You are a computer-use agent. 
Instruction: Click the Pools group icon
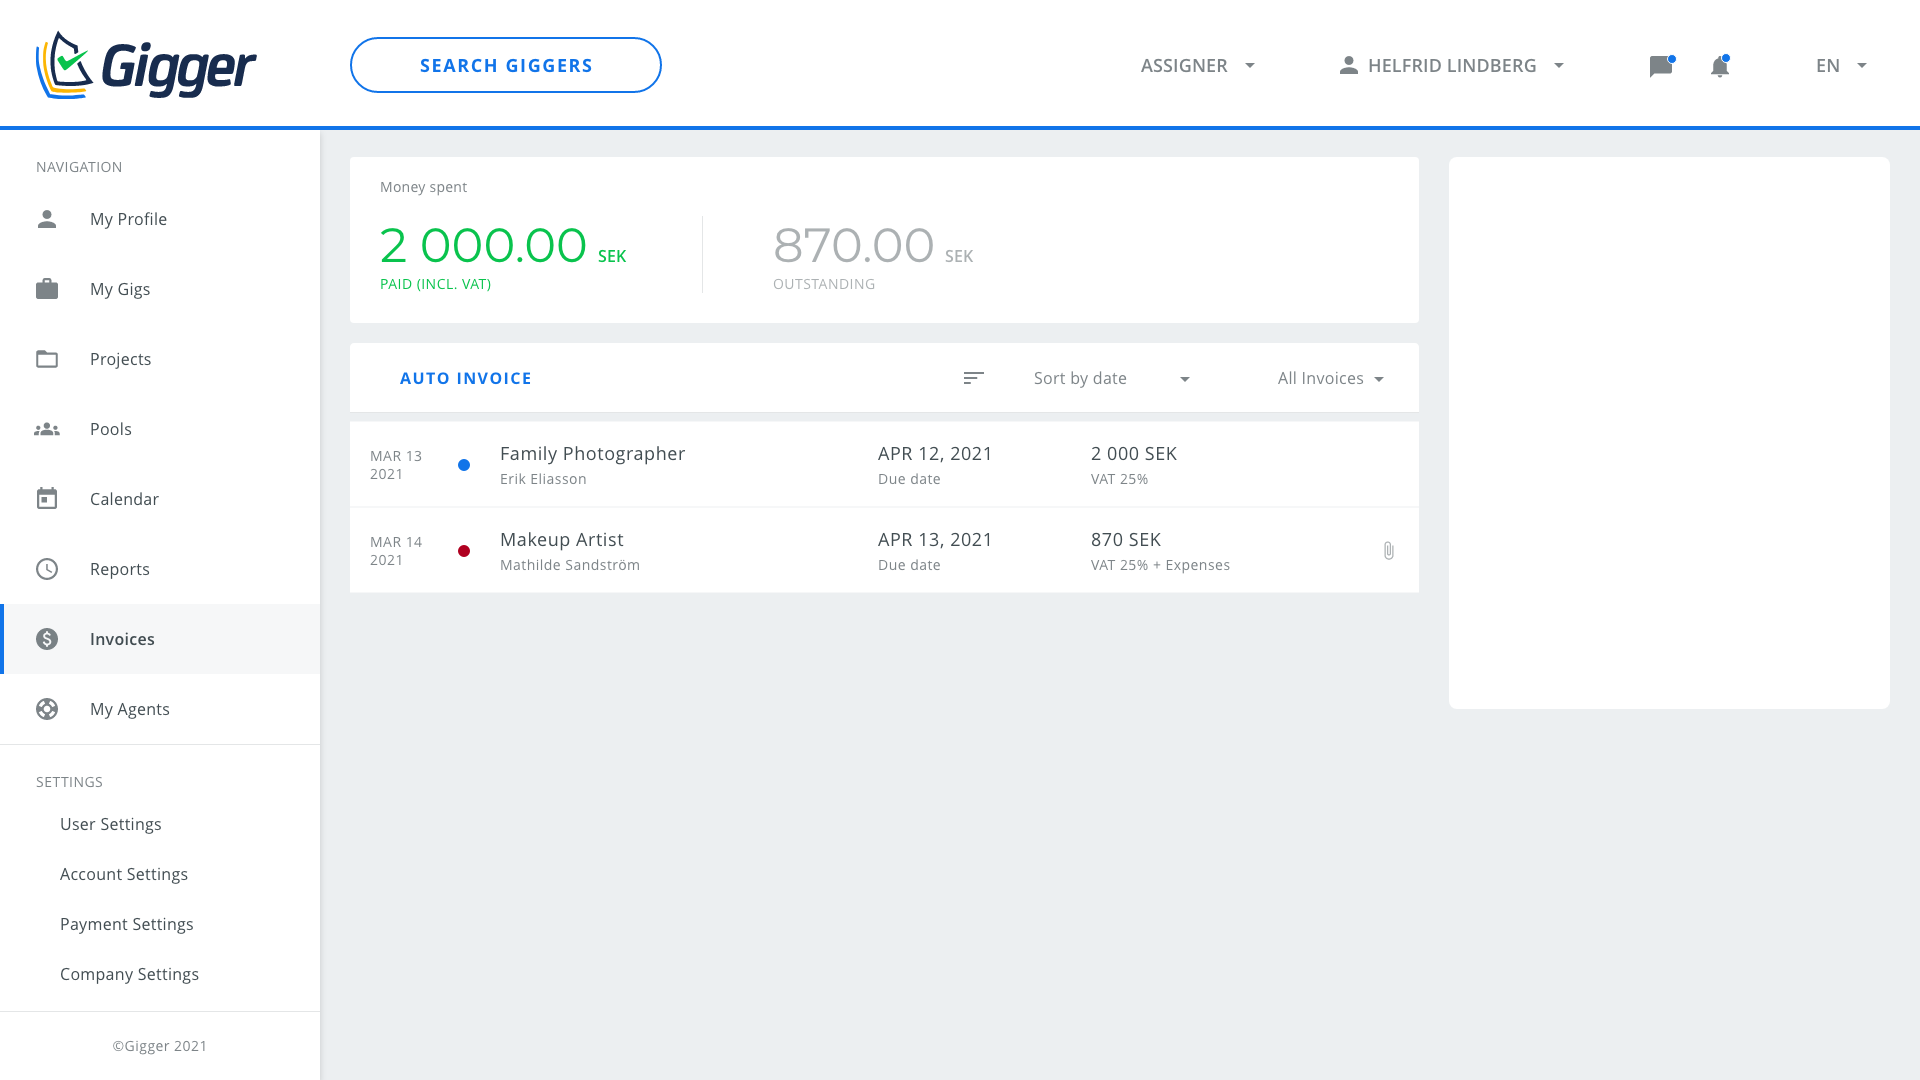coord(47,429)
